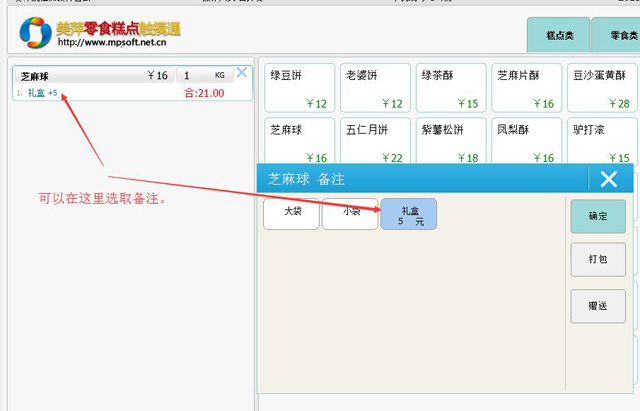640x411 pixels.
Task: Select 紫薯松饼 product tile
Action: [x=449, y=141]
